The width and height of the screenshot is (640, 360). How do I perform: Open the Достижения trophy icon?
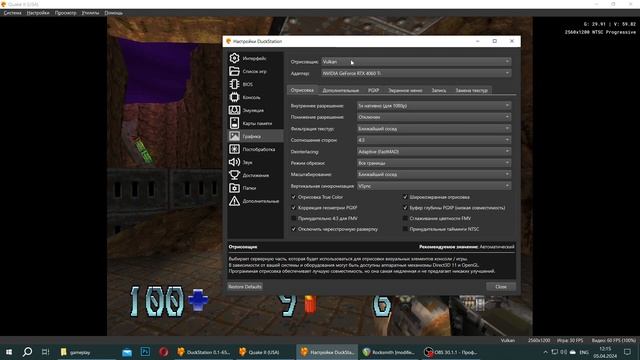(234, 175)
